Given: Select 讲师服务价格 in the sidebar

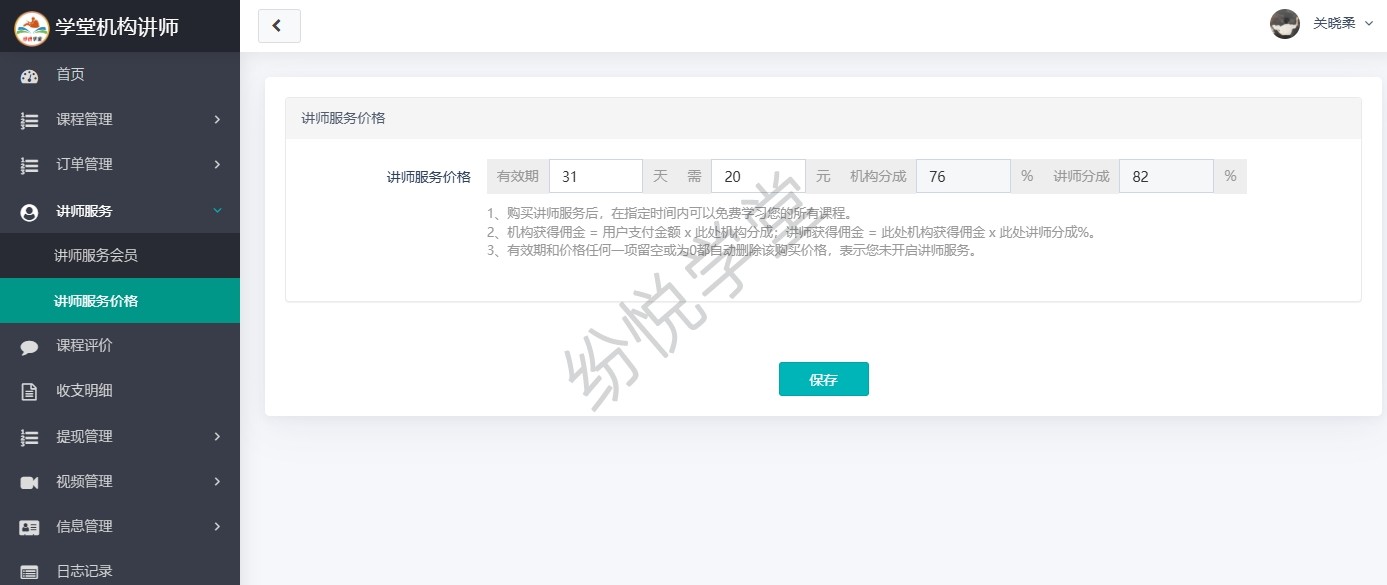Looking at the screenshot, I should pyautogui.click(x=96, y=301).
